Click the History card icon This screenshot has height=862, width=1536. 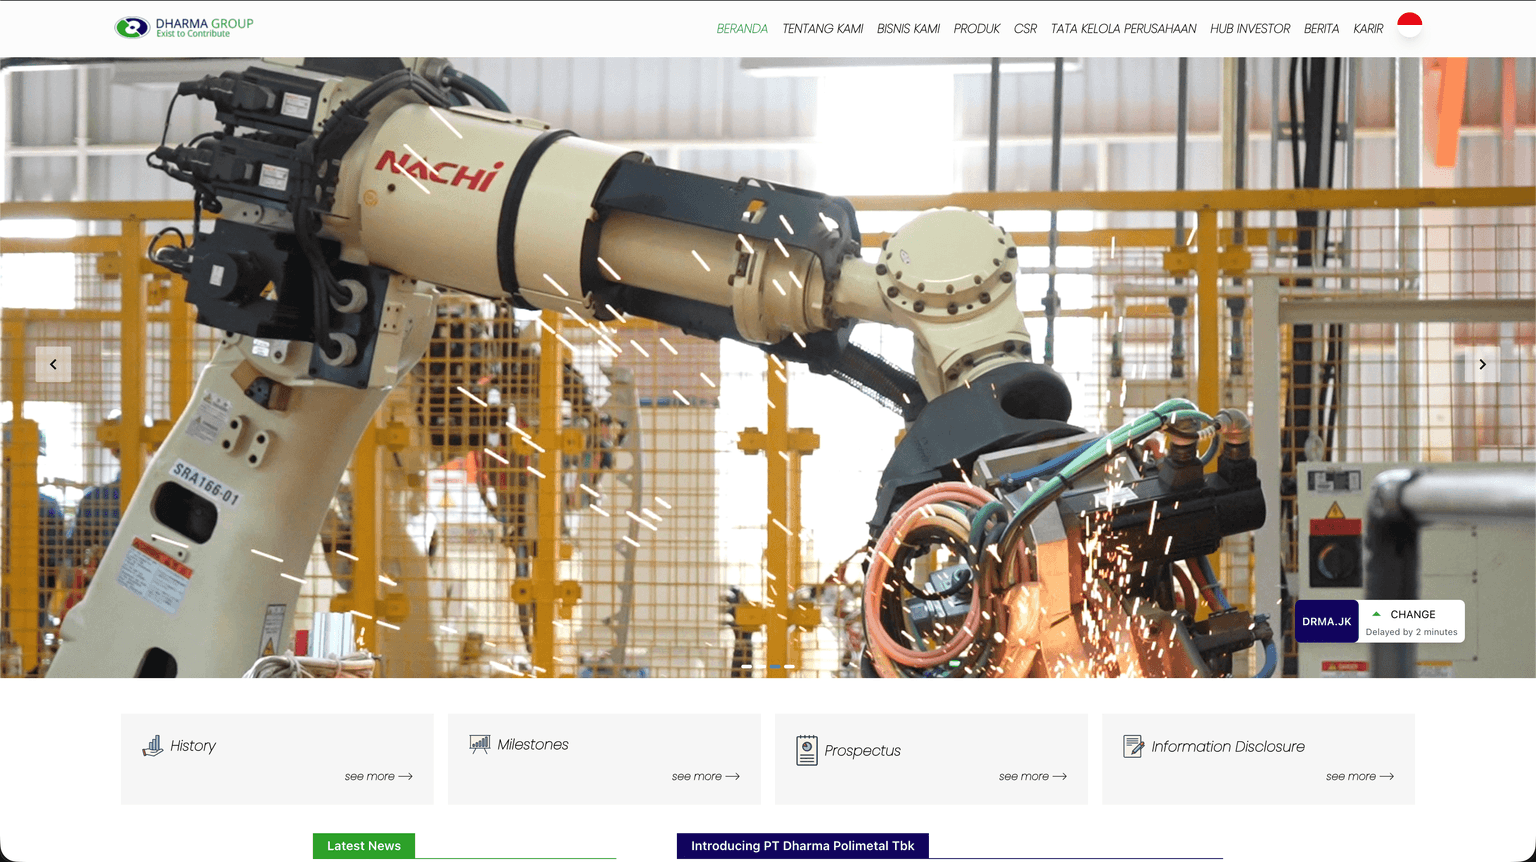tap(152, 746)
